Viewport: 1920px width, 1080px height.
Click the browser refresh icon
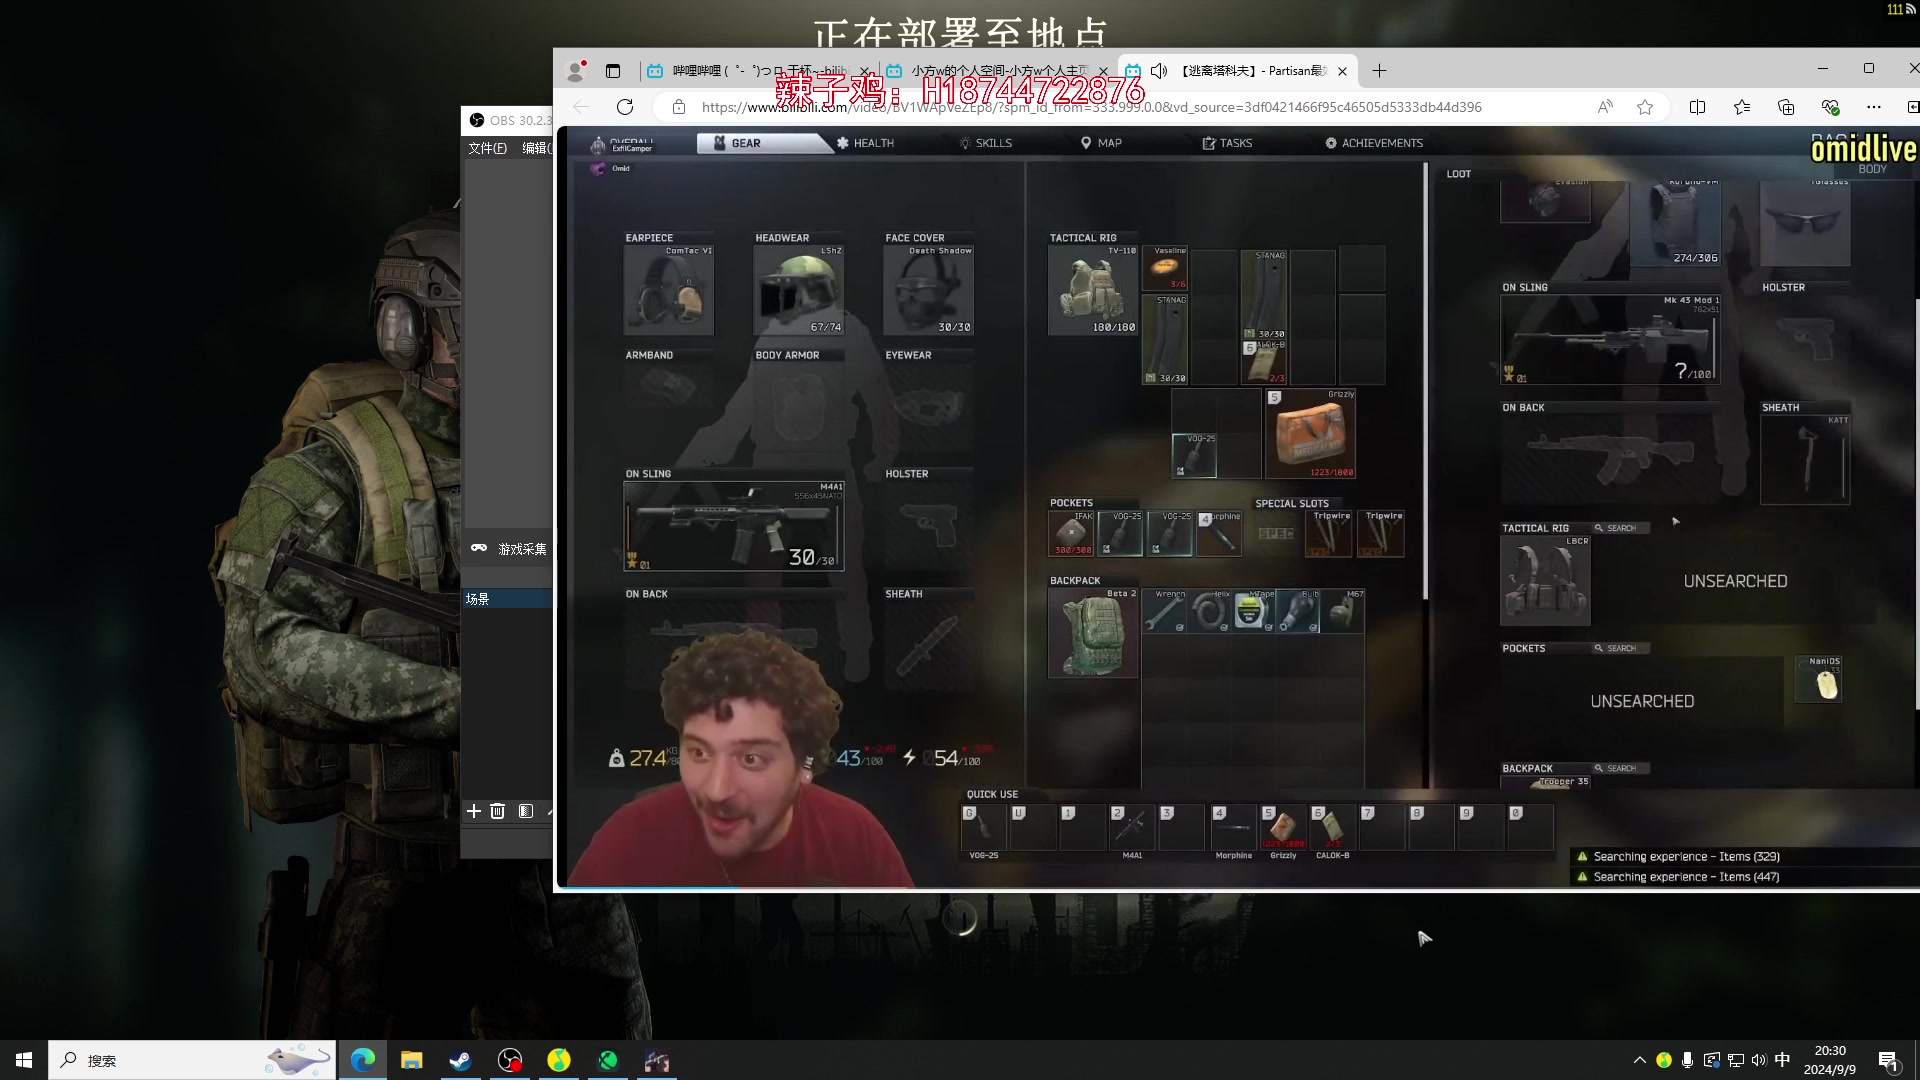(625, 107)
